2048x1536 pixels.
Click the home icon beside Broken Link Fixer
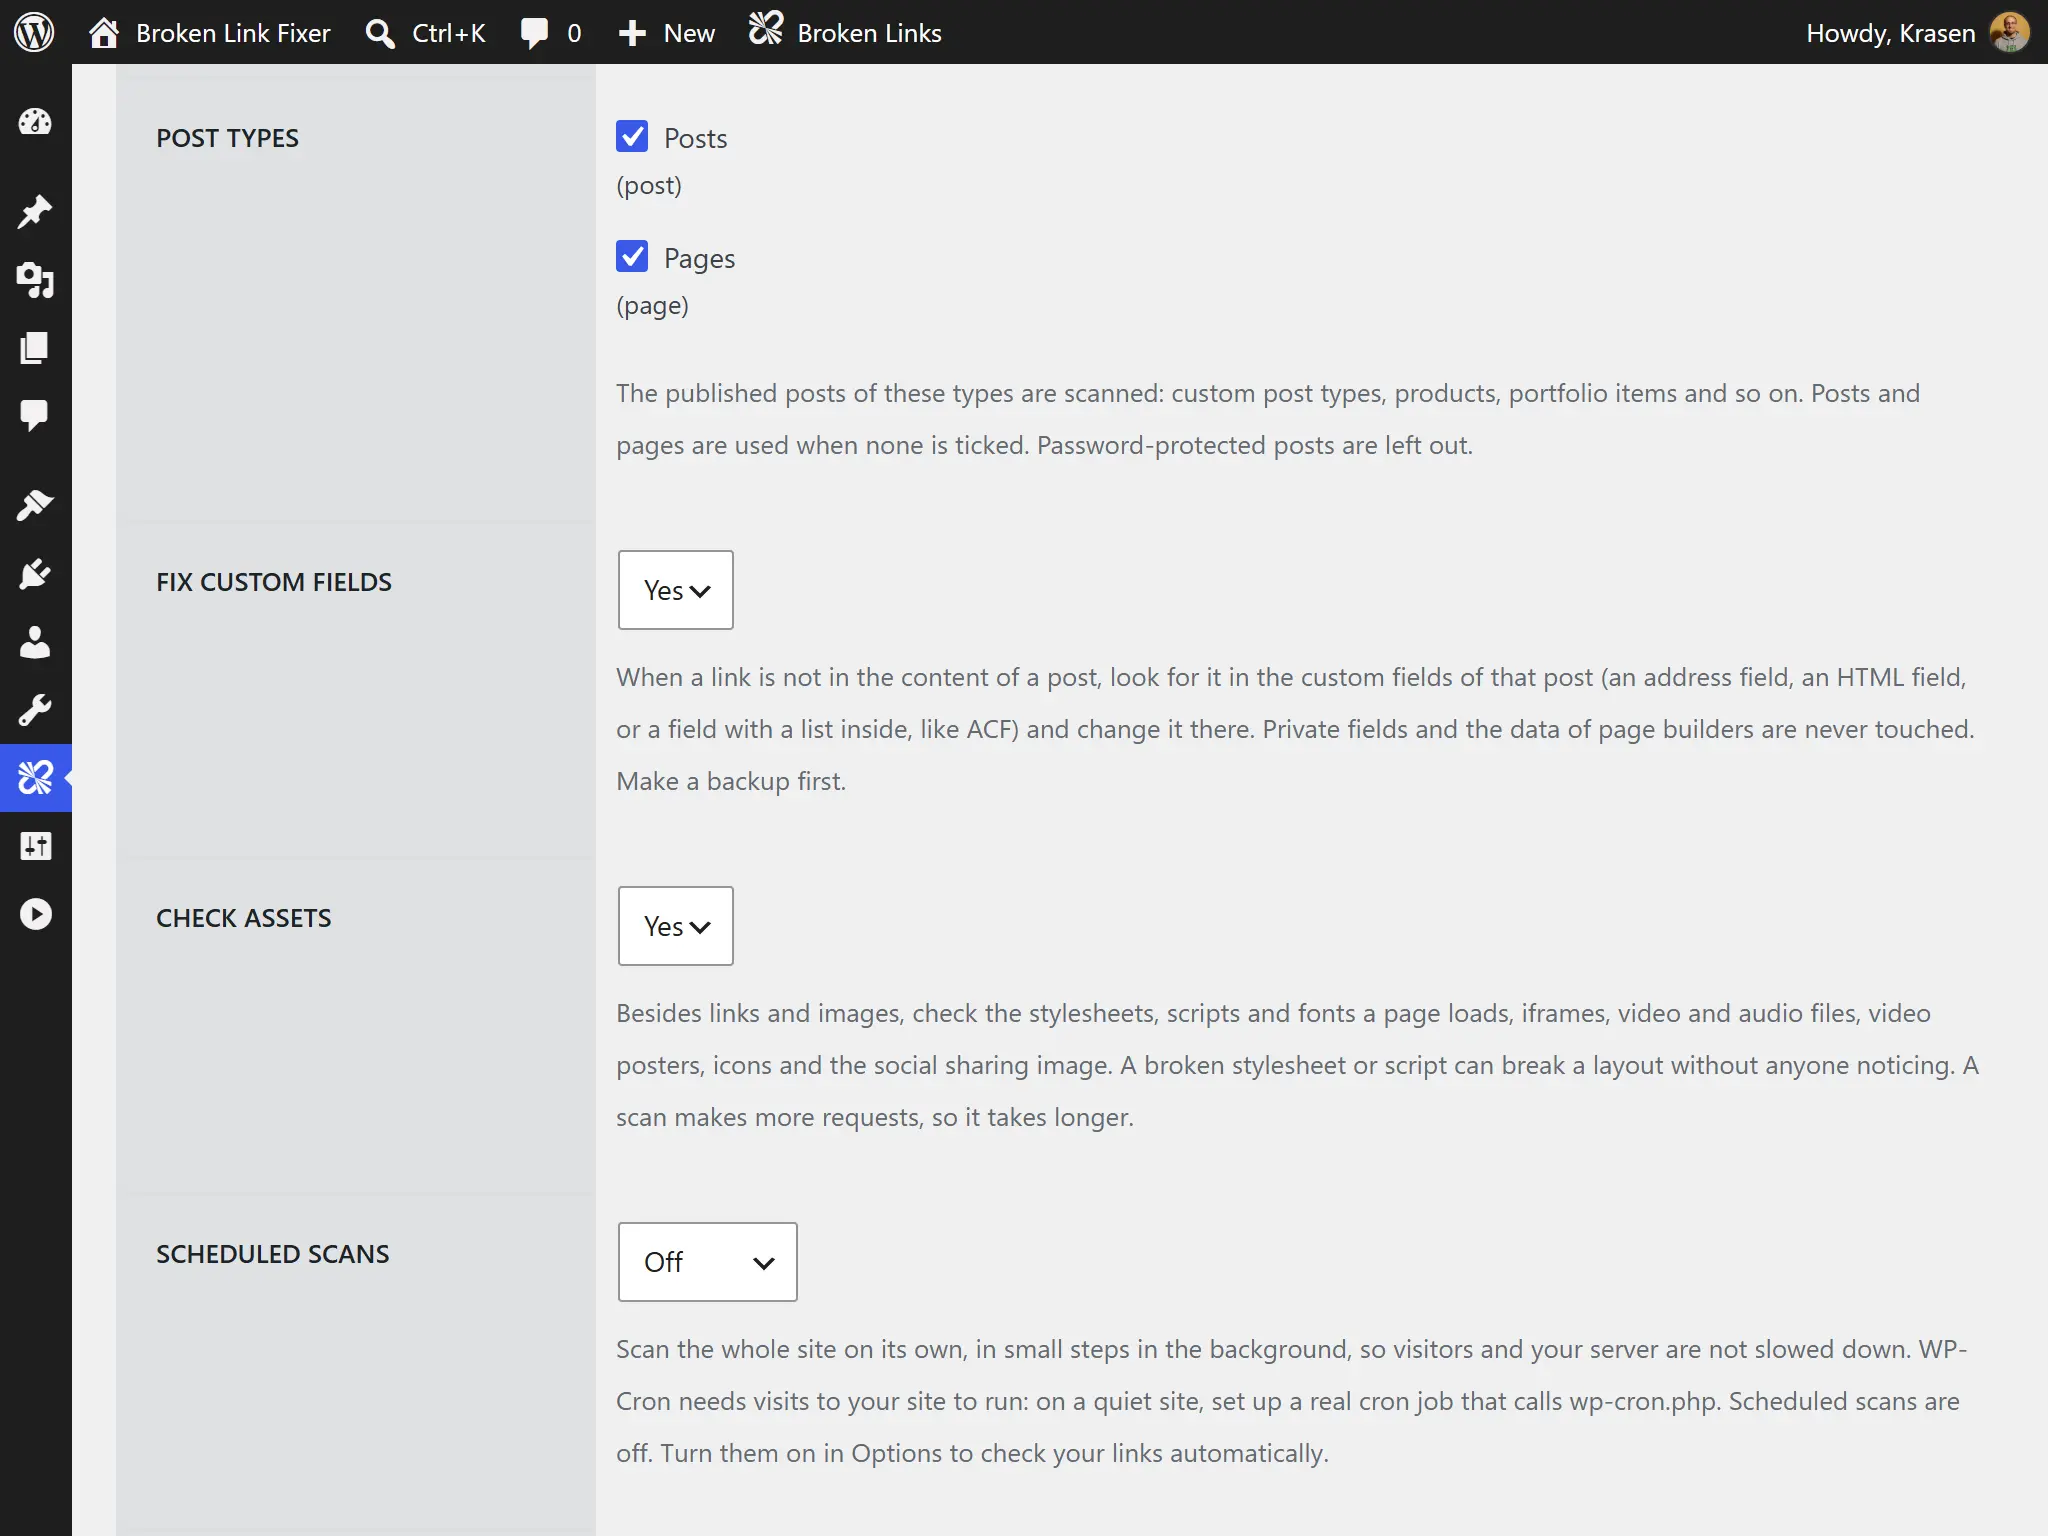coord(104,32)
